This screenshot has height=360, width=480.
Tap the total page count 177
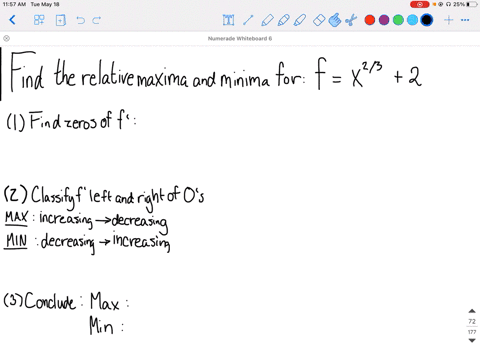point(472,332)
